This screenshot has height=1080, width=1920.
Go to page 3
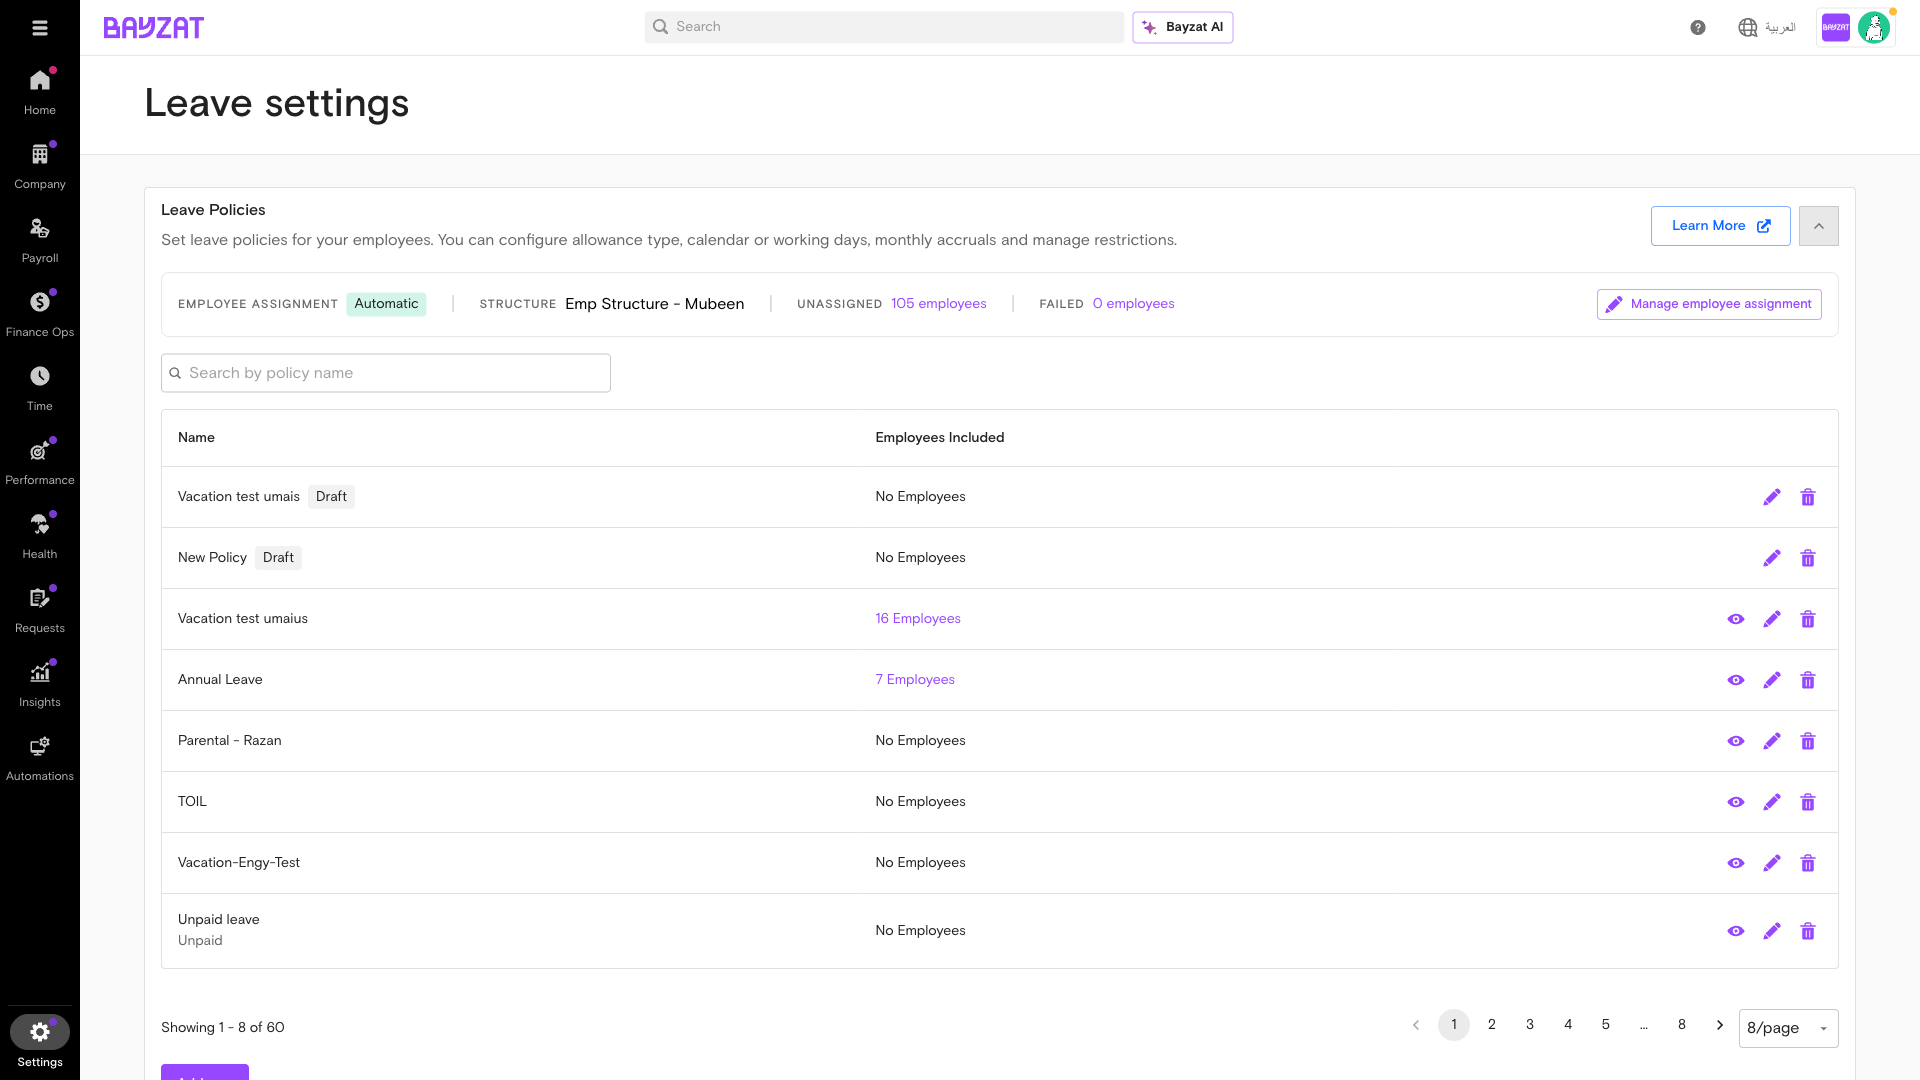pos(1530,1025)
